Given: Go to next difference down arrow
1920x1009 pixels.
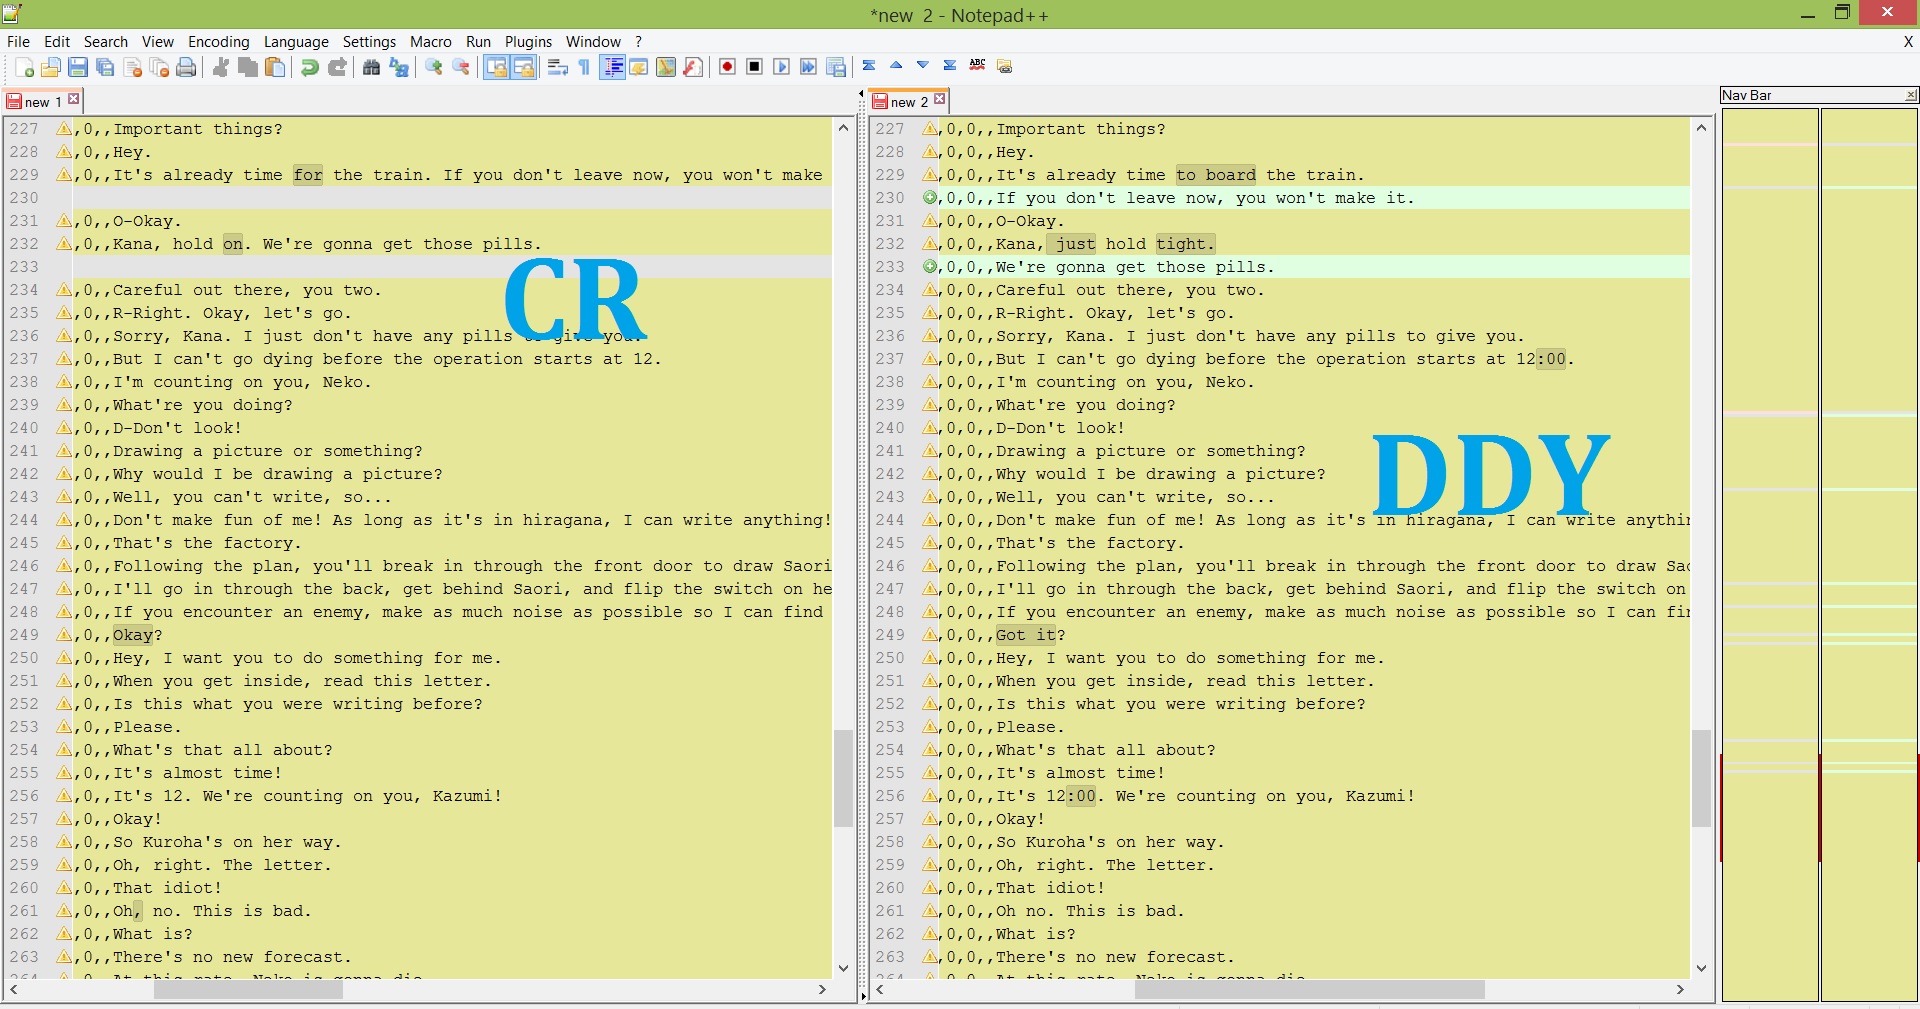Looking at the screenshot, I should (923, 65).
